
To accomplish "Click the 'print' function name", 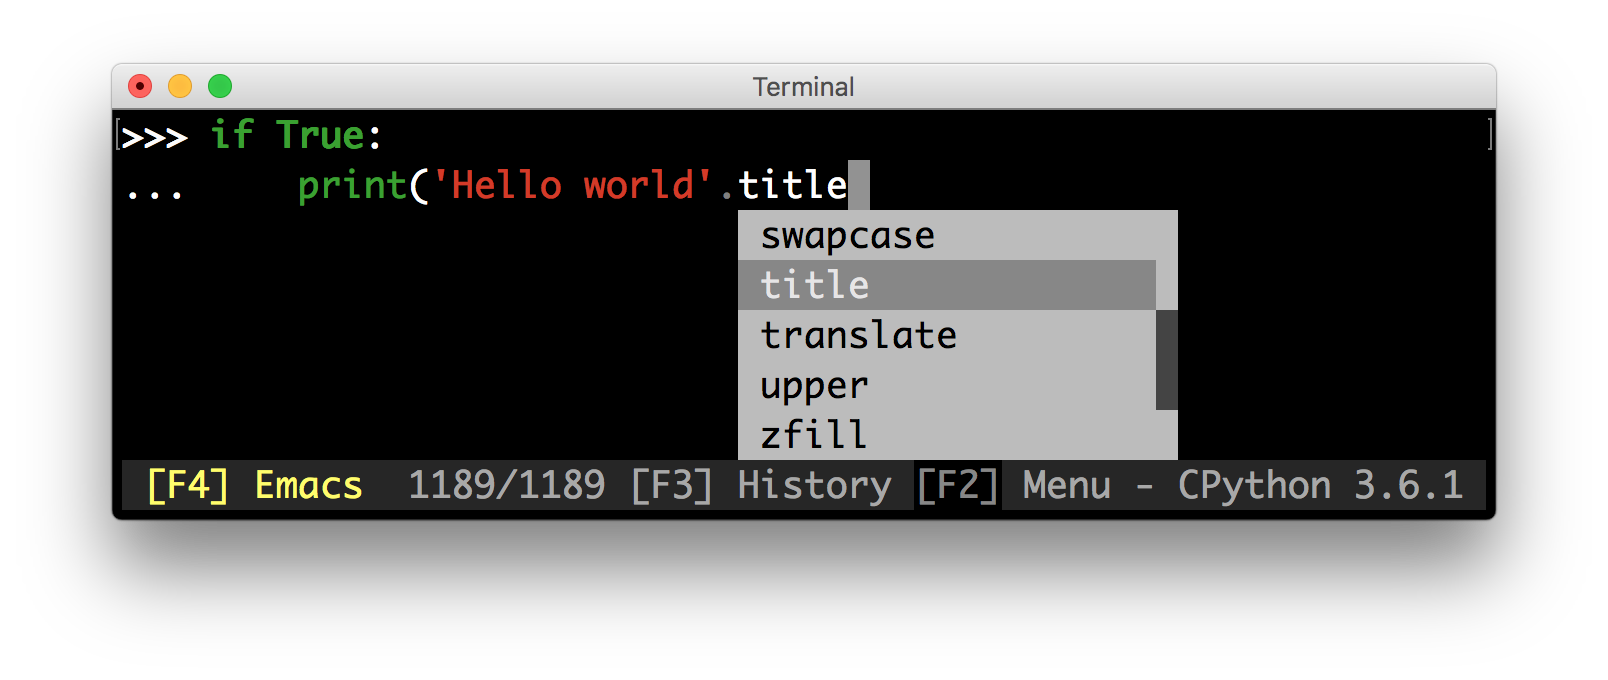I will pos(352,186).
